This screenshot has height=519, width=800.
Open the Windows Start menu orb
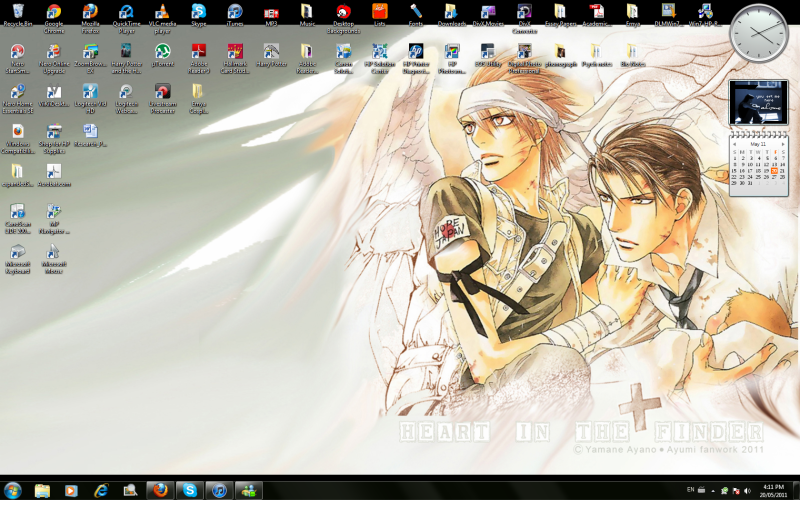coord(13,491)
